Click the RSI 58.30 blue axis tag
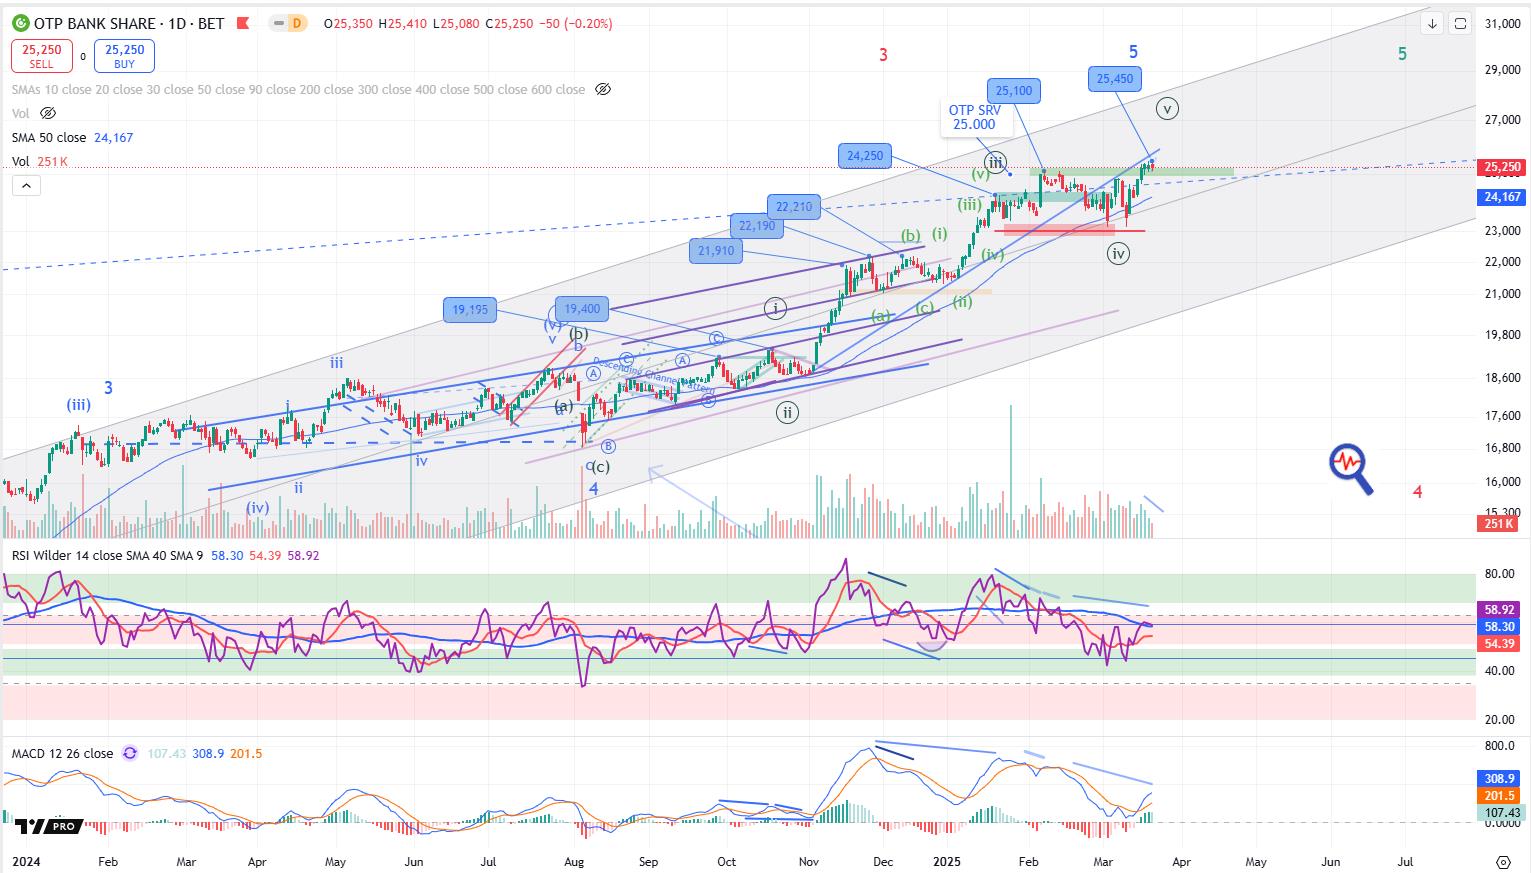The image size is (1531, 873). click(x=1501, y=626)
